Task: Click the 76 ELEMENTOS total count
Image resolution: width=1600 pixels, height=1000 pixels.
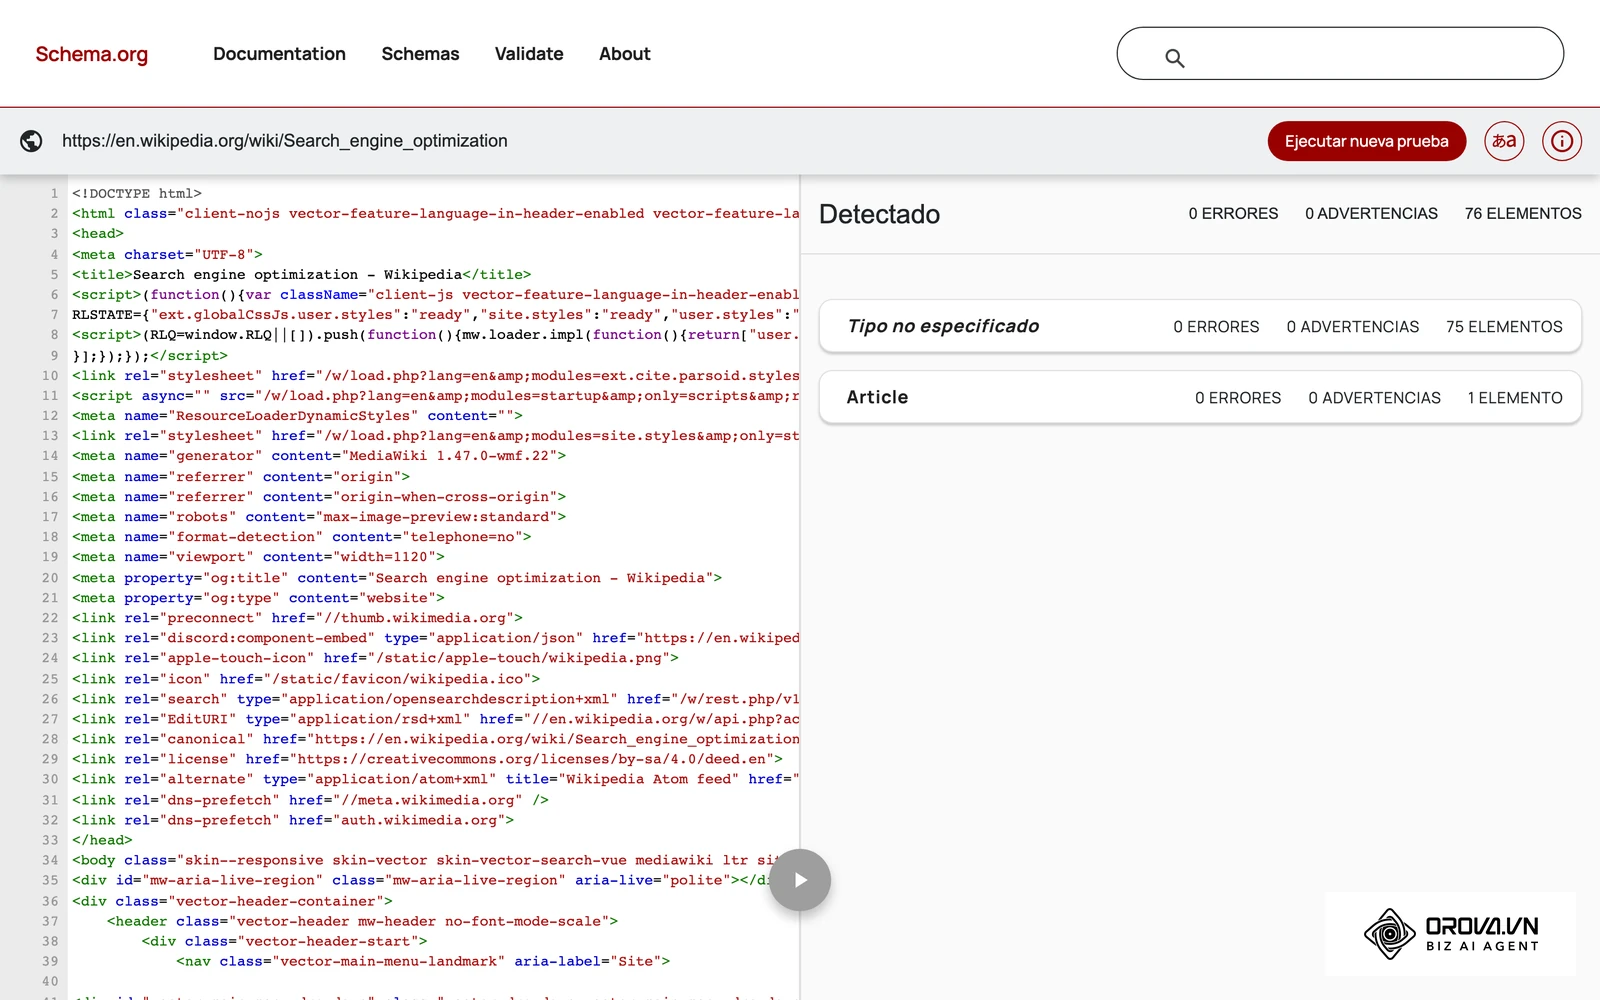Action: 1523,214
